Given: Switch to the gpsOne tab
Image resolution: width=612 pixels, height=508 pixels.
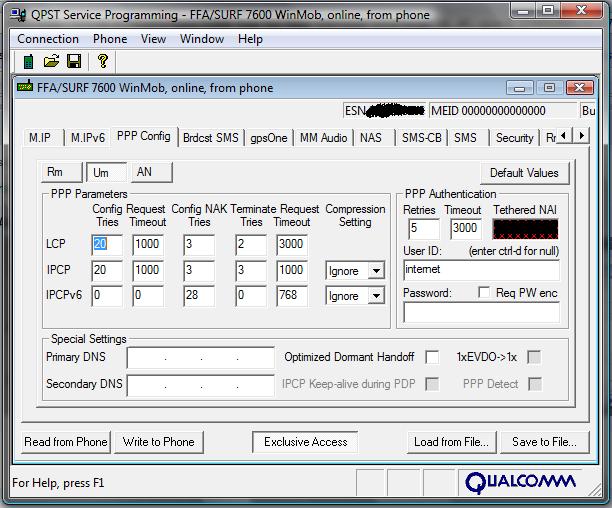Looking at the screenshot, I should point(269,138).
